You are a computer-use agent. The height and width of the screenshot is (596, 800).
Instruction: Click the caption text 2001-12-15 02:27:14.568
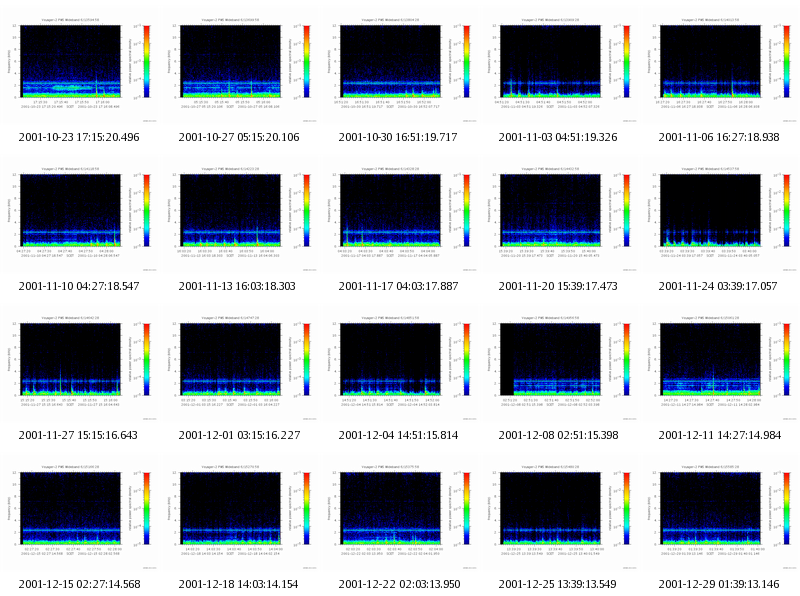[x=80, y=584]
